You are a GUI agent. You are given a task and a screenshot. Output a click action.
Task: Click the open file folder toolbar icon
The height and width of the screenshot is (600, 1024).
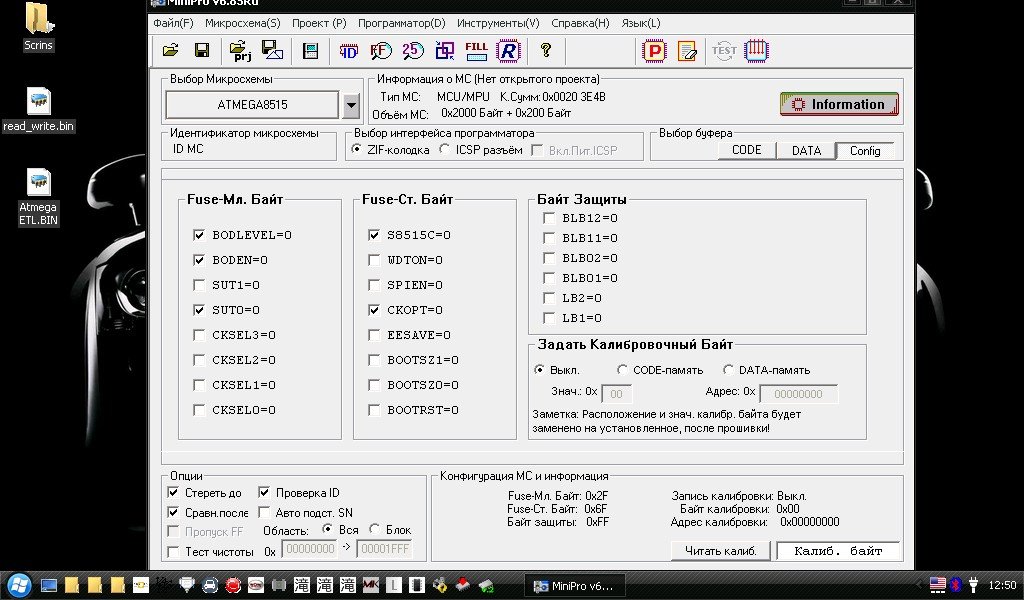click(x=171, y=50)
